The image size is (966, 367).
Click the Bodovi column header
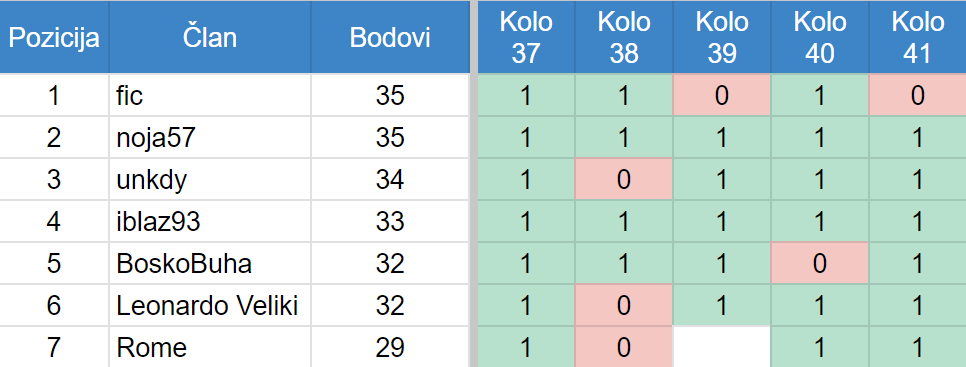pyautogui.click(x=390, y=38)
